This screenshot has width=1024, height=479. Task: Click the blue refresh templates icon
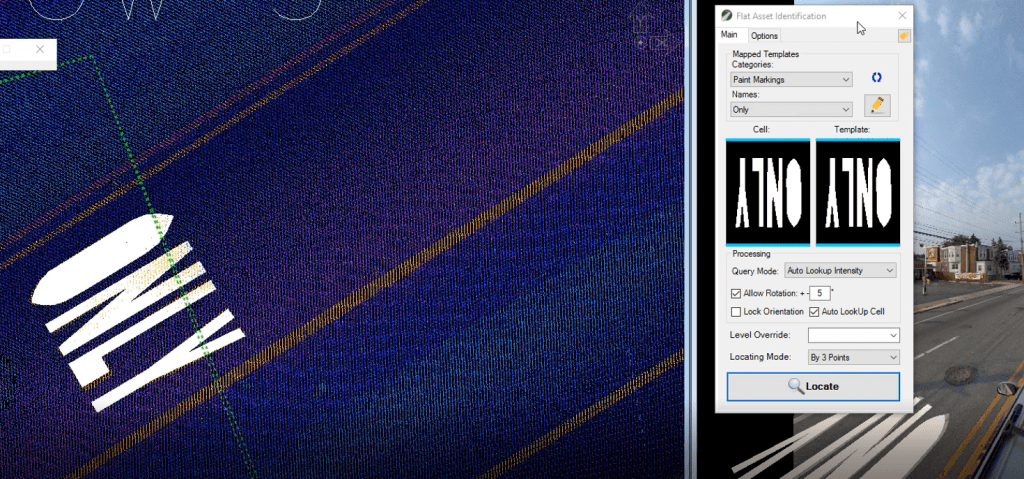tap(876, 78)
